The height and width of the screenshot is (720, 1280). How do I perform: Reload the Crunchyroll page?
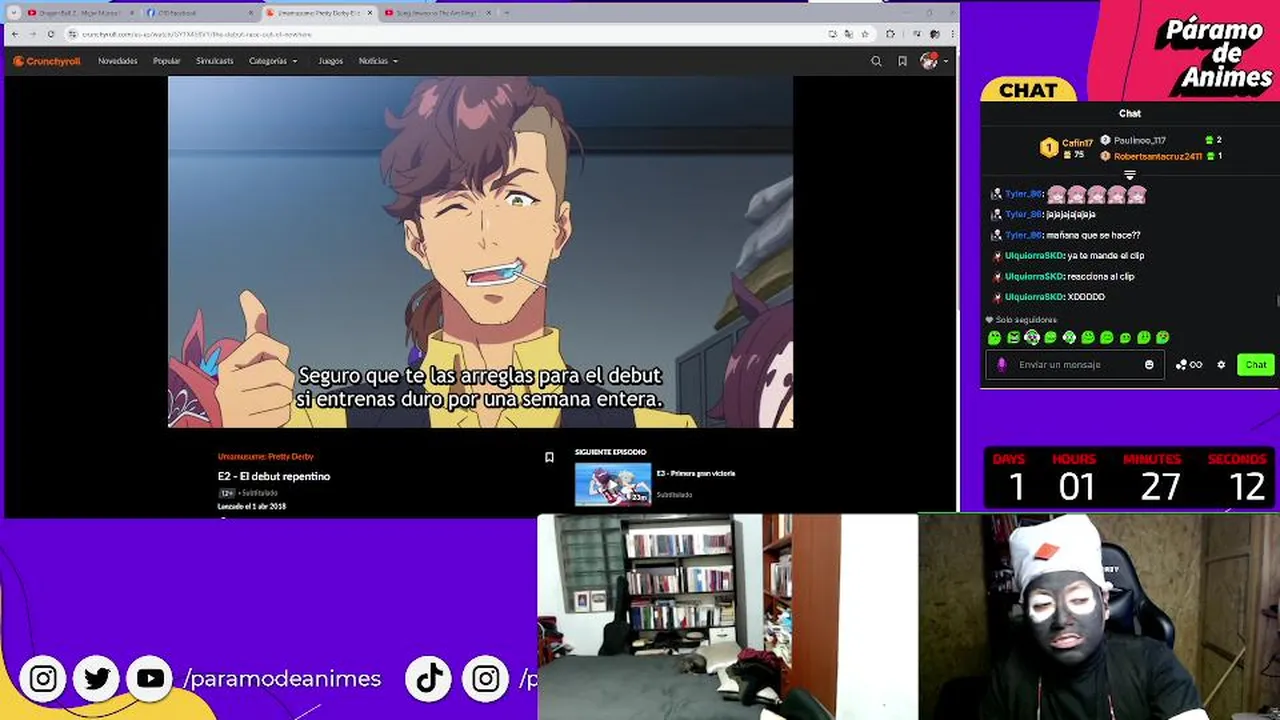[x=50, y=34]
